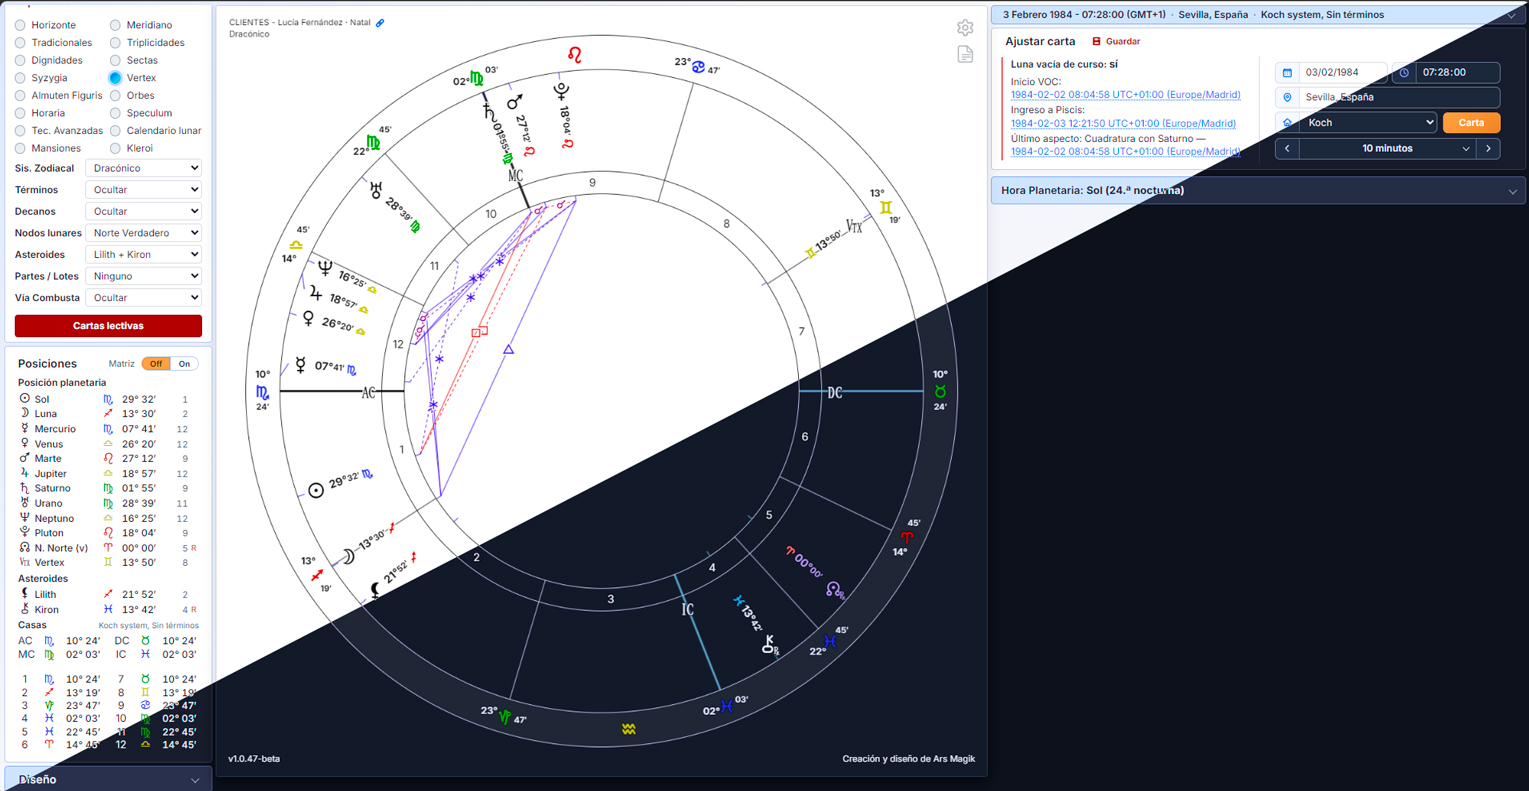Open the Último aspecto timestamp link
Viewport: 1529px width, 791px height.
pyautogui.click(x=1125, y=152)
